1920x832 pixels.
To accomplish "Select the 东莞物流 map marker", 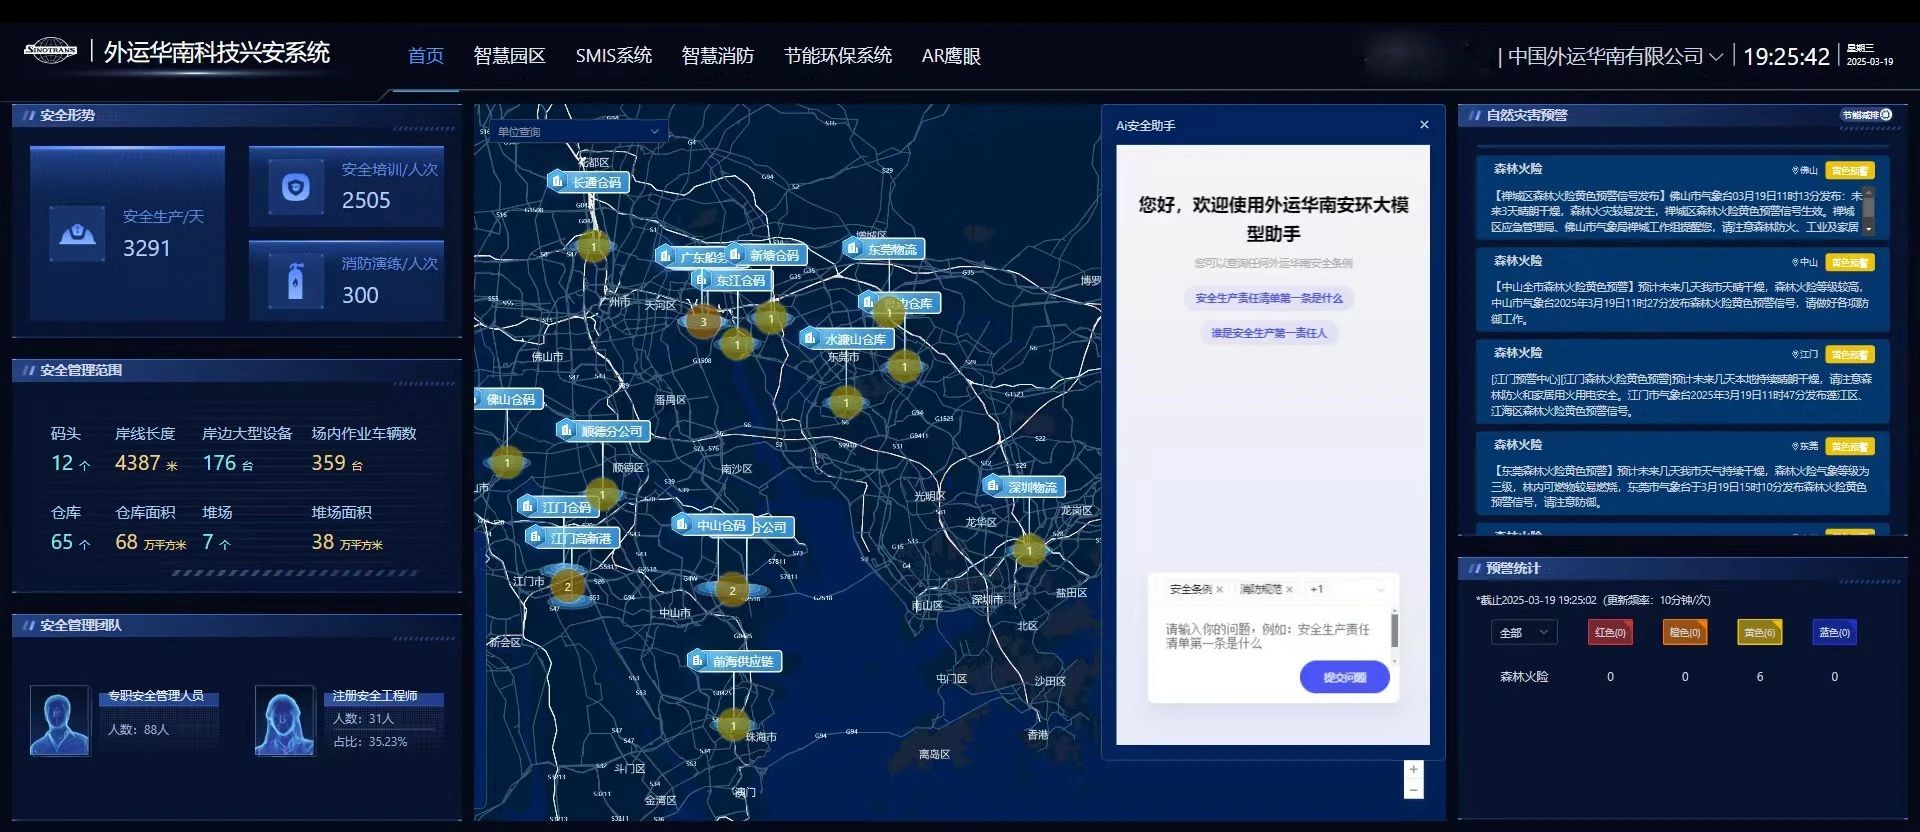I will pyautogui.click(x=884, y=249).
